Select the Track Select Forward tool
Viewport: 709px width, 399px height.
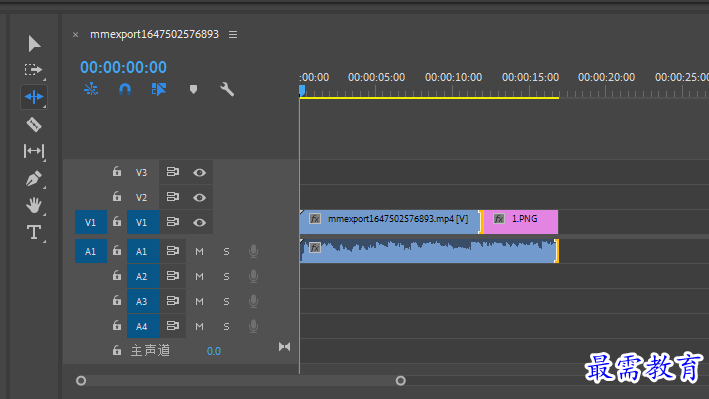(33, 70)
